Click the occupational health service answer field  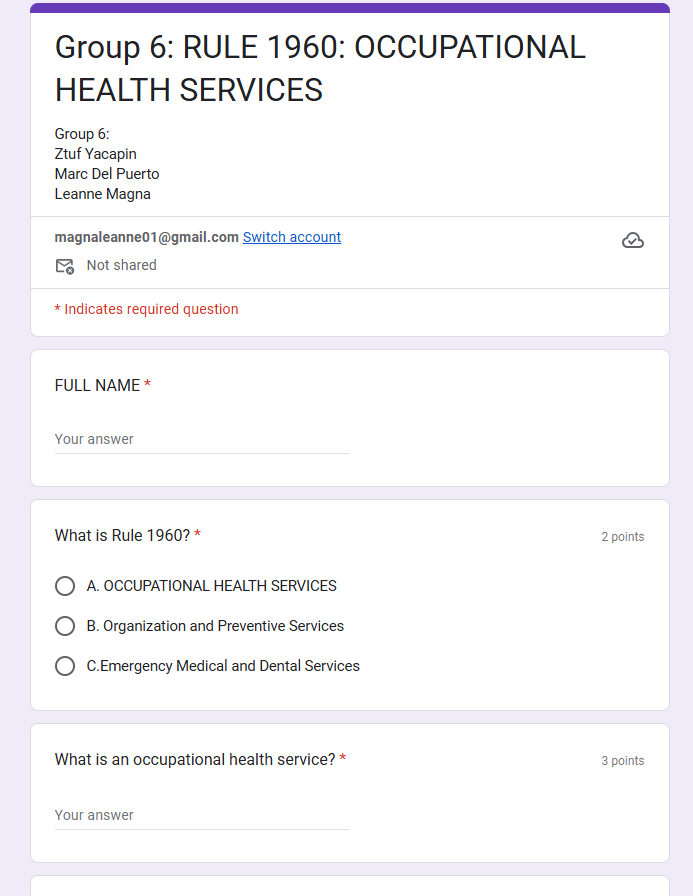(x=202, y=815)
